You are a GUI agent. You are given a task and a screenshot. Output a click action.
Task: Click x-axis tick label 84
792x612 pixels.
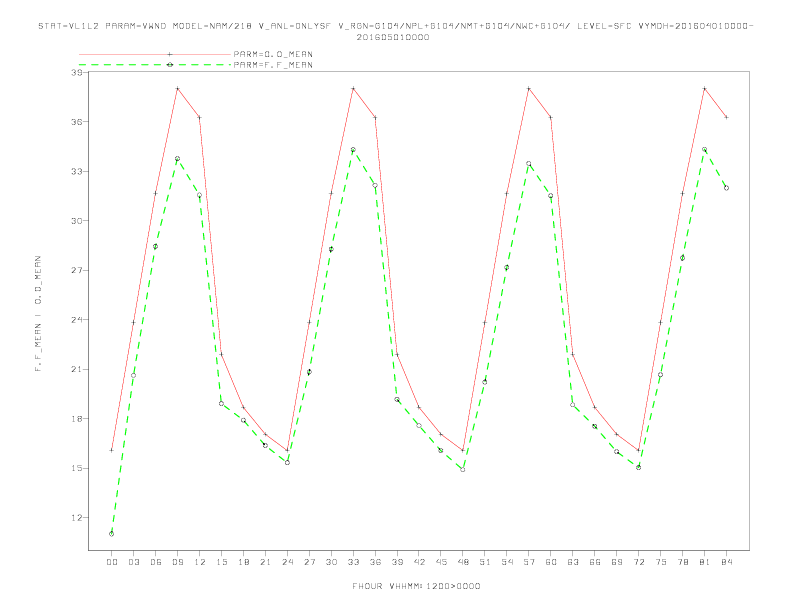(726, 562)
